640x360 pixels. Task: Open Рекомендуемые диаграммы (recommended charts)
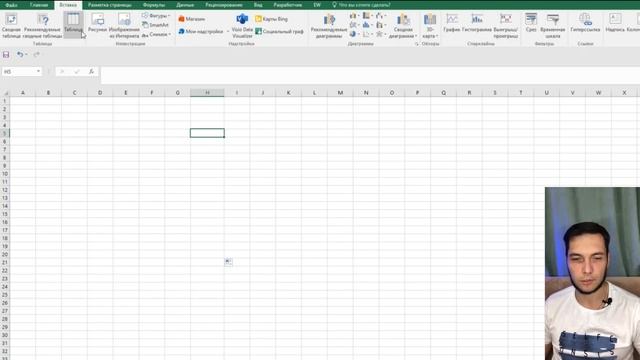coord(329,26)
